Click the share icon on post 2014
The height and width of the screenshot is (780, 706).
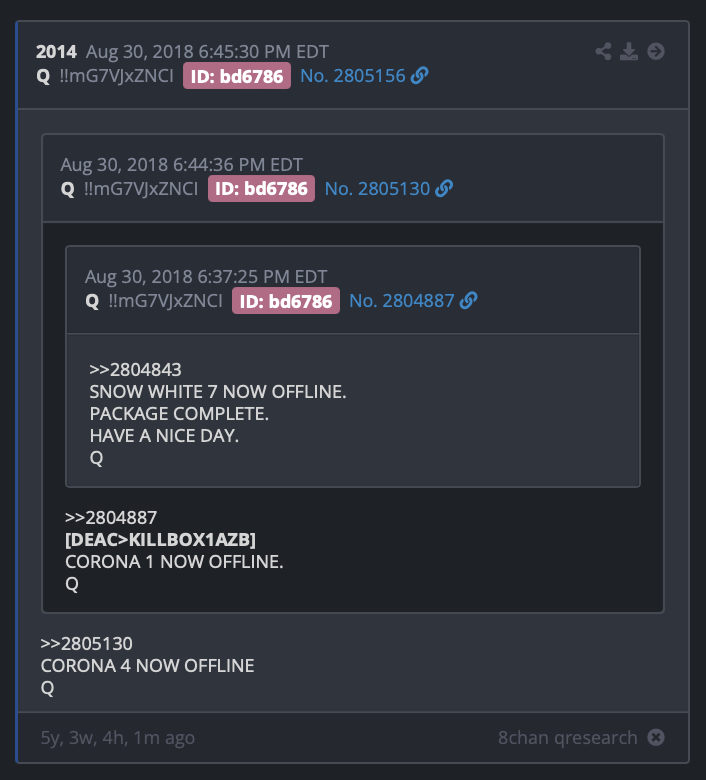click(x=603, y=51)
